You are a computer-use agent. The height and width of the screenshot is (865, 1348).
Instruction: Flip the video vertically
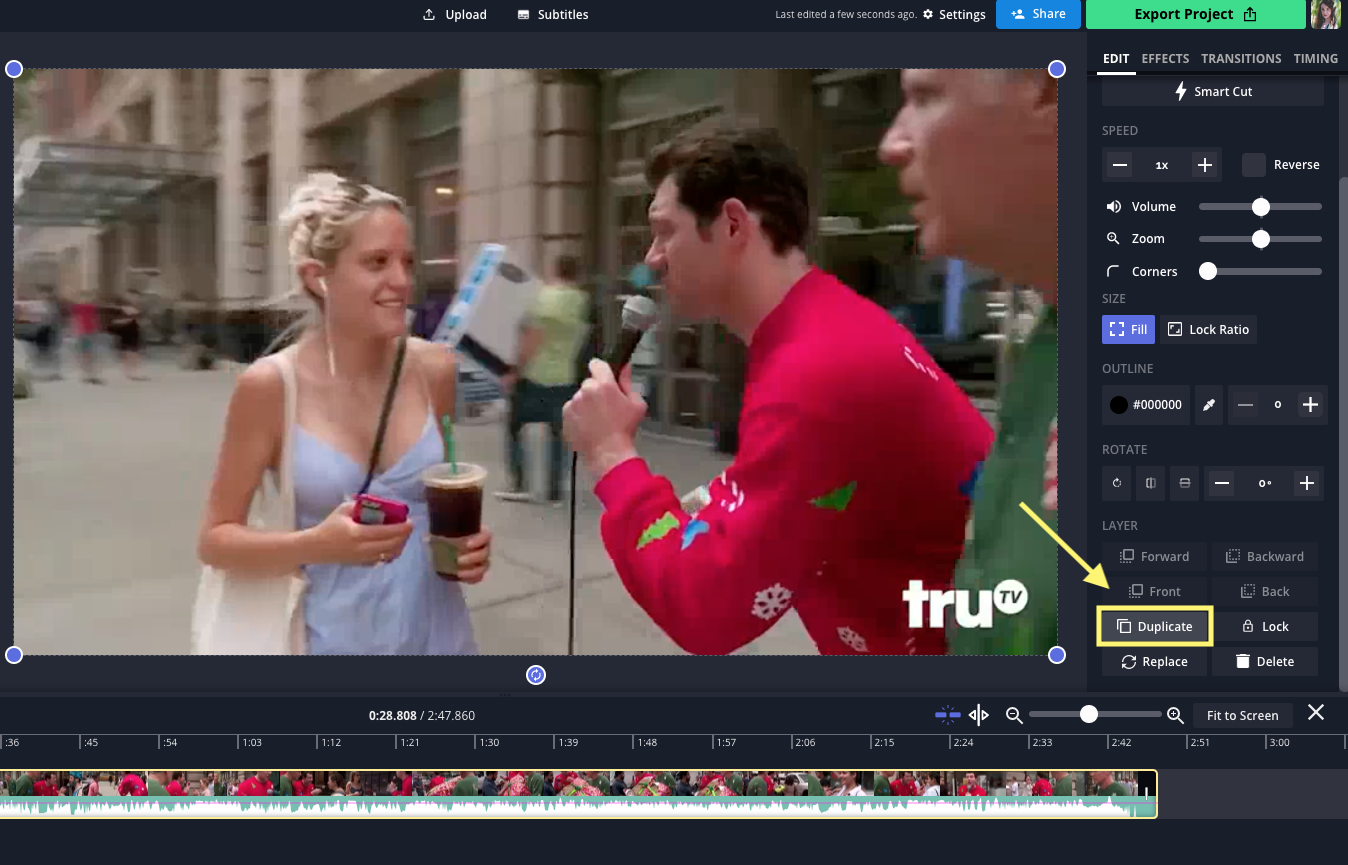(x=1185, y=484)
